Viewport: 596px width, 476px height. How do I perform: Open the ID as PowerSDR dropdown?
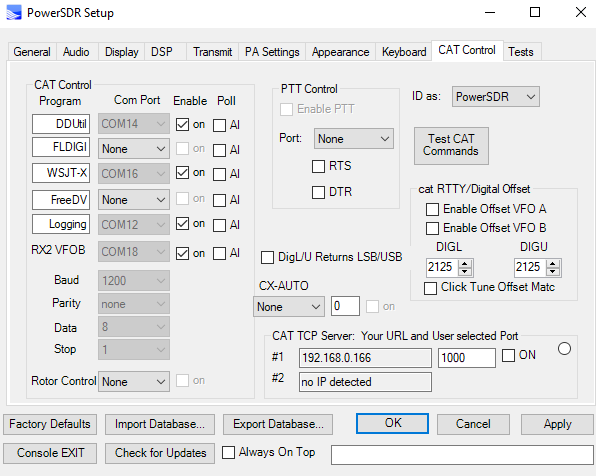point(496,97)
